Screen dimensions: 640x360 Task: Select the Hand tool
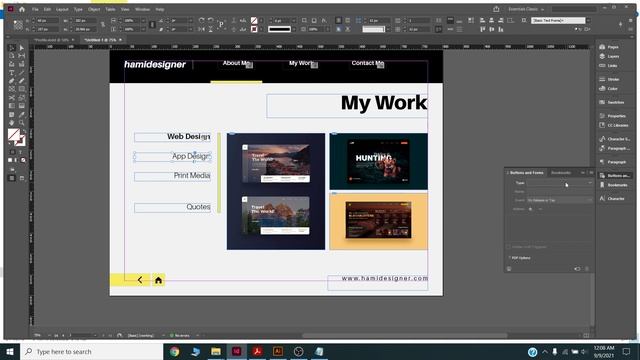click(x=12, y=122)
